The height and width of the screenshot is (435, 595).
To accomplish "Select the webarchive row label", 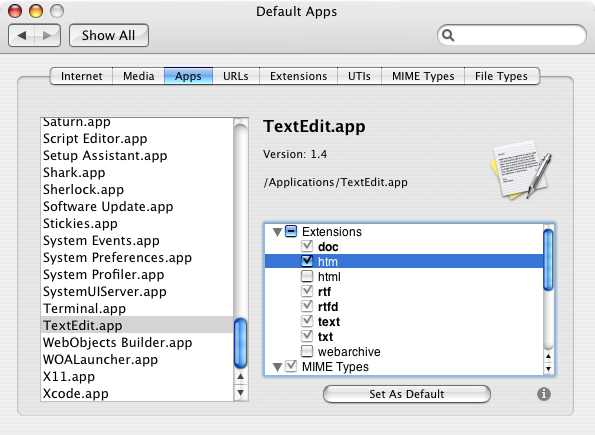I will coord(349,352).
